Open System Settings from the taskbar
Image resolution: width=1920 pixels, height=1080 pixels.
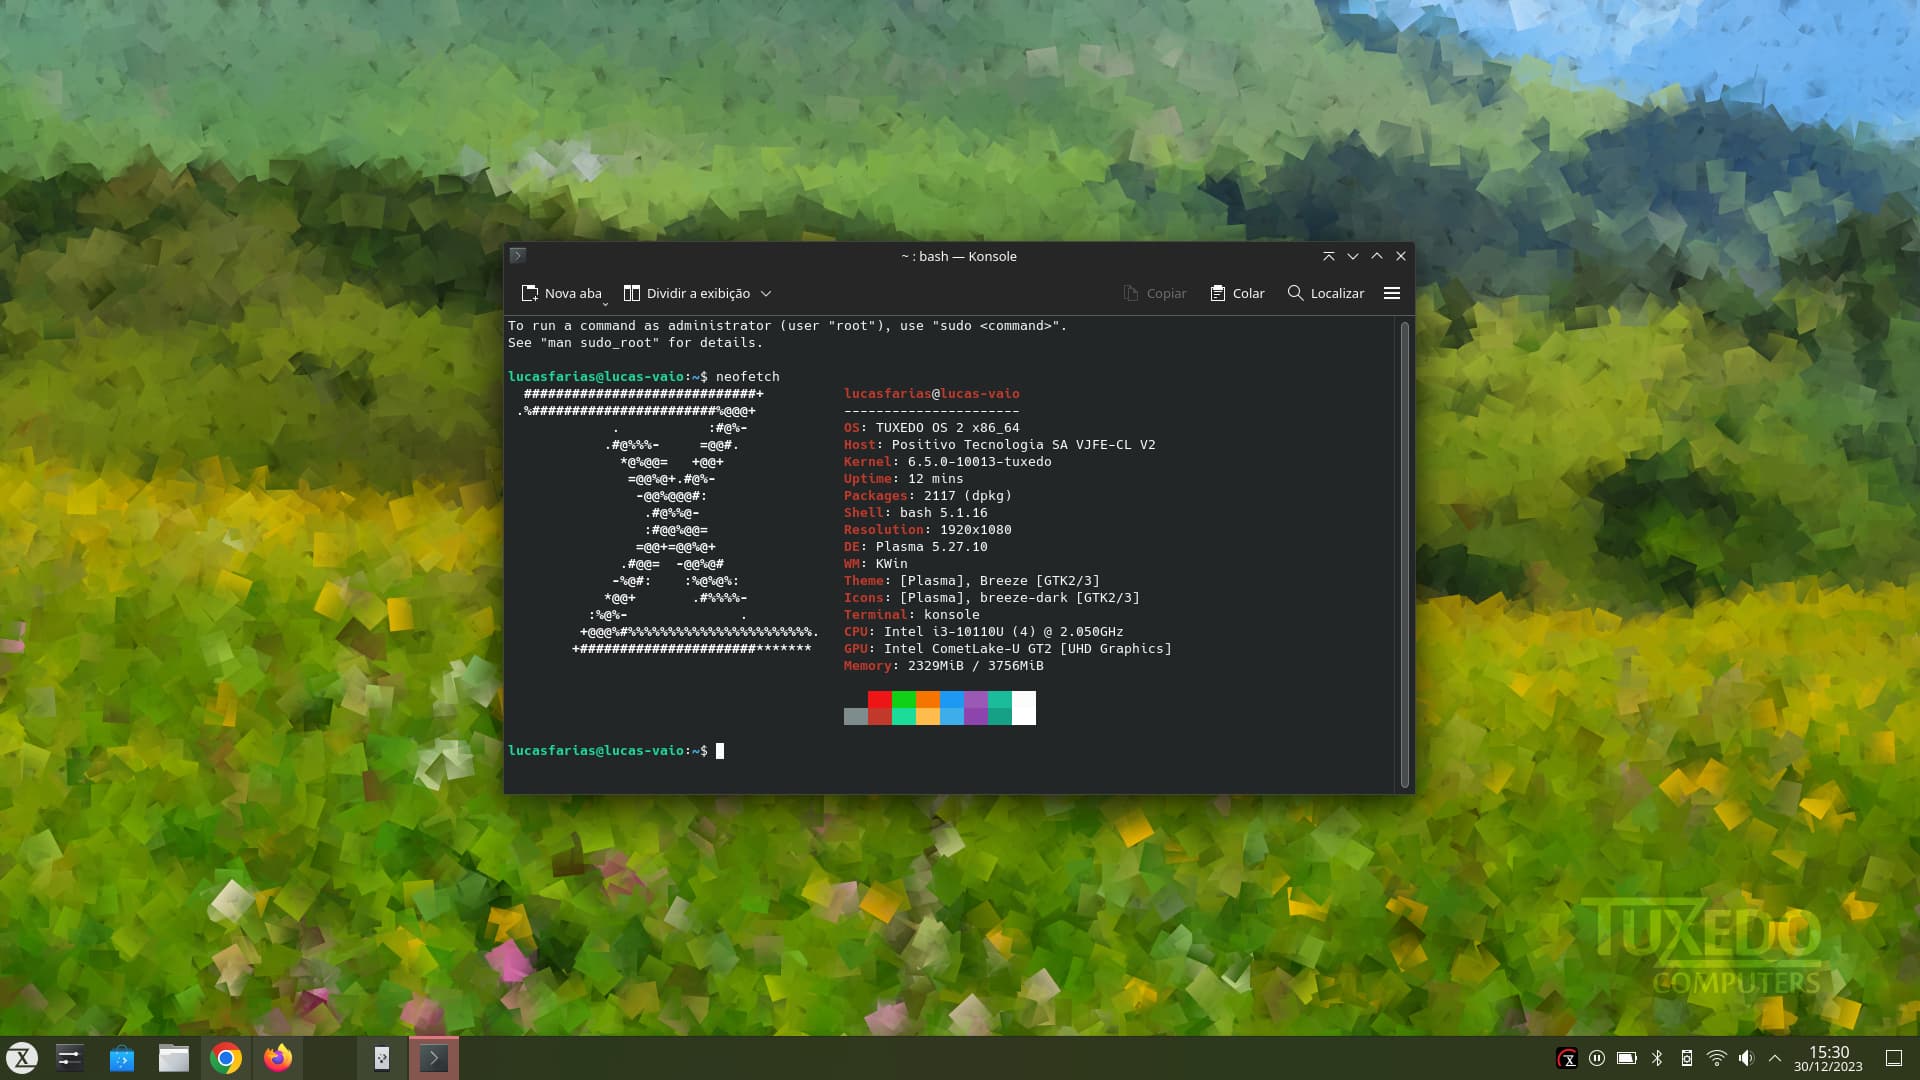70,1058
